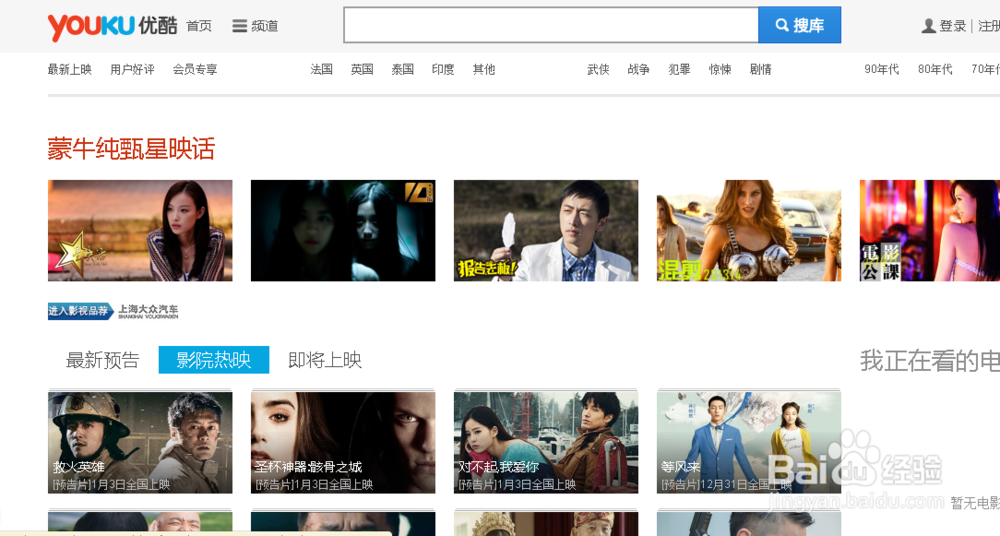Filter movies by 英国
Viewport: 1000px width, 536px height.
pos(362,69)
